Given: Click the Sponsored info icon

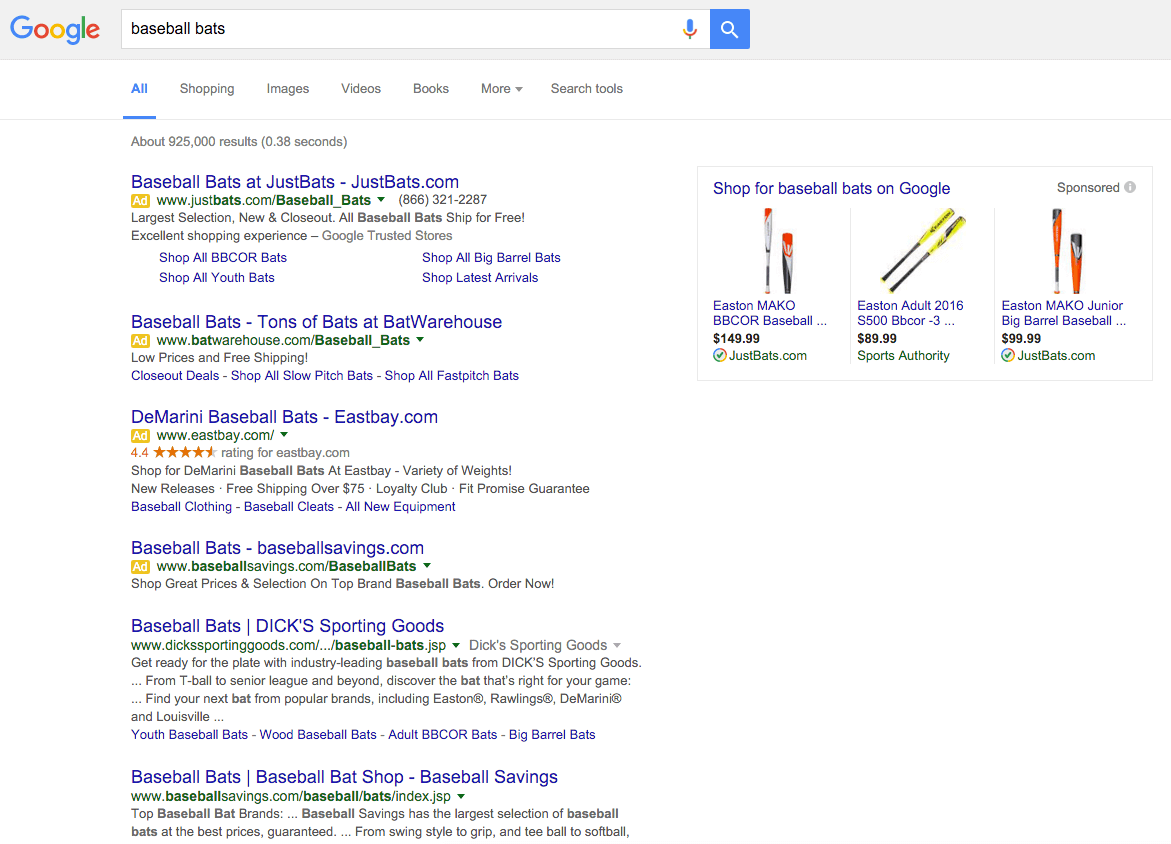Looking at the screenshot, I should tap(1130, 187).
